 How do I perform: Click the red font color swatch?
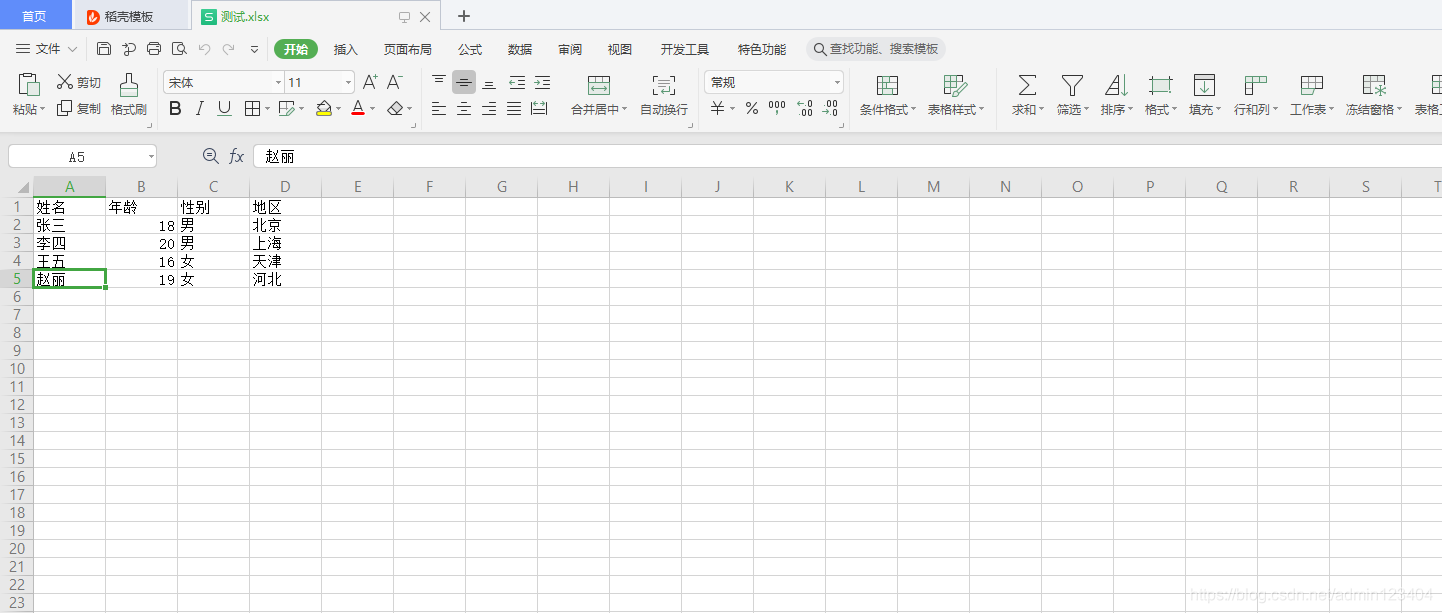tap(358, 108)
